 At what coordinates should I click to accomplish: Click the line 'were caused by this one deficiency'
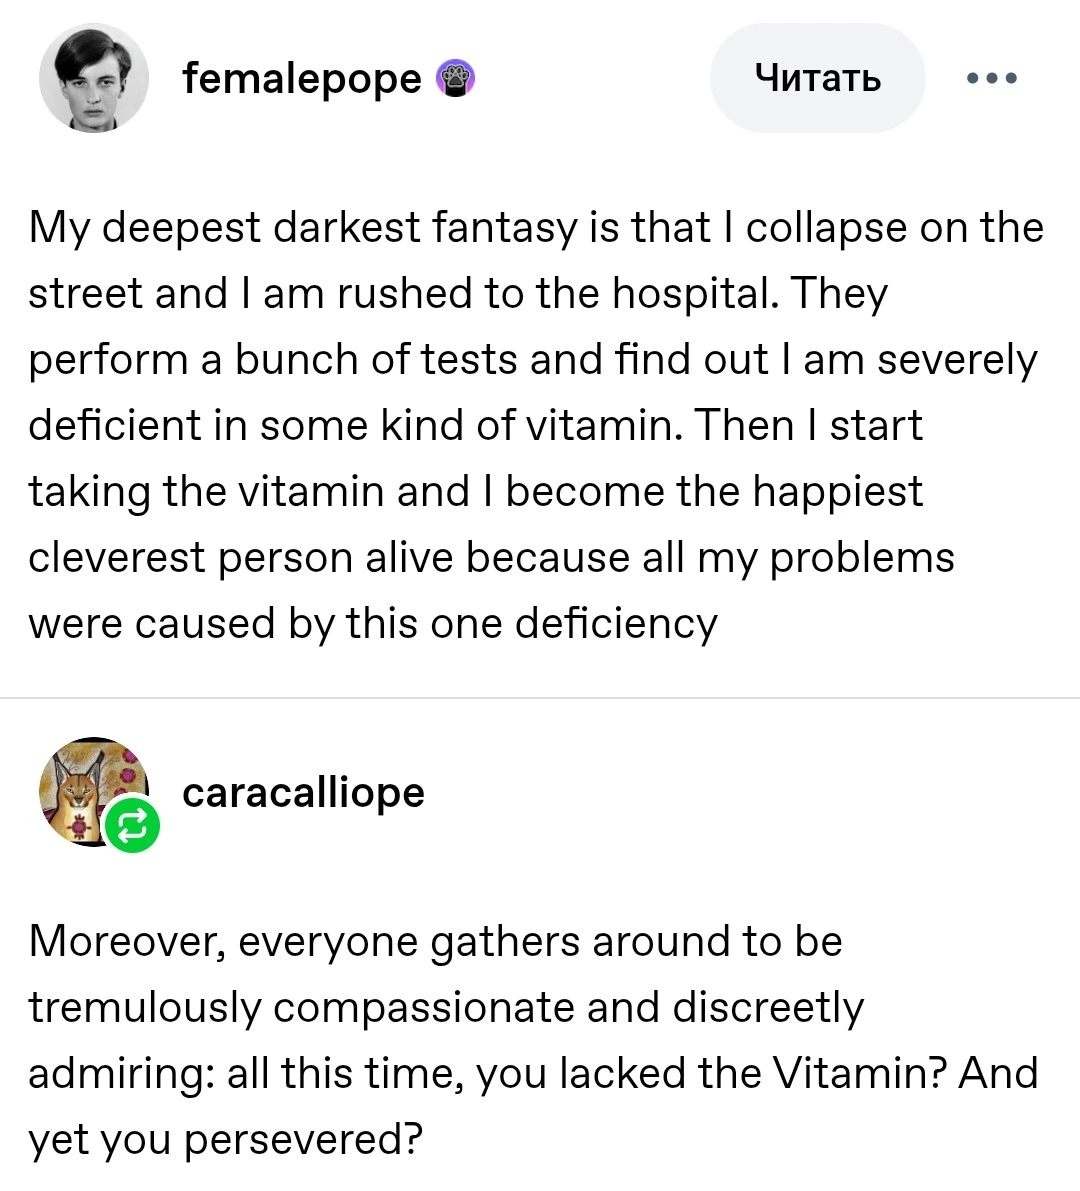click(x=373, y=624)
